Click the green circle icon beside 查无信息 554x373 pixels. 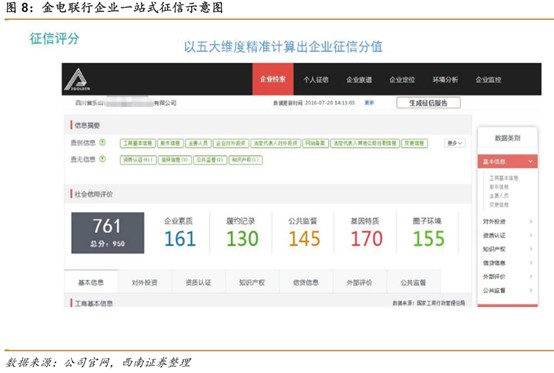[102, 159]
